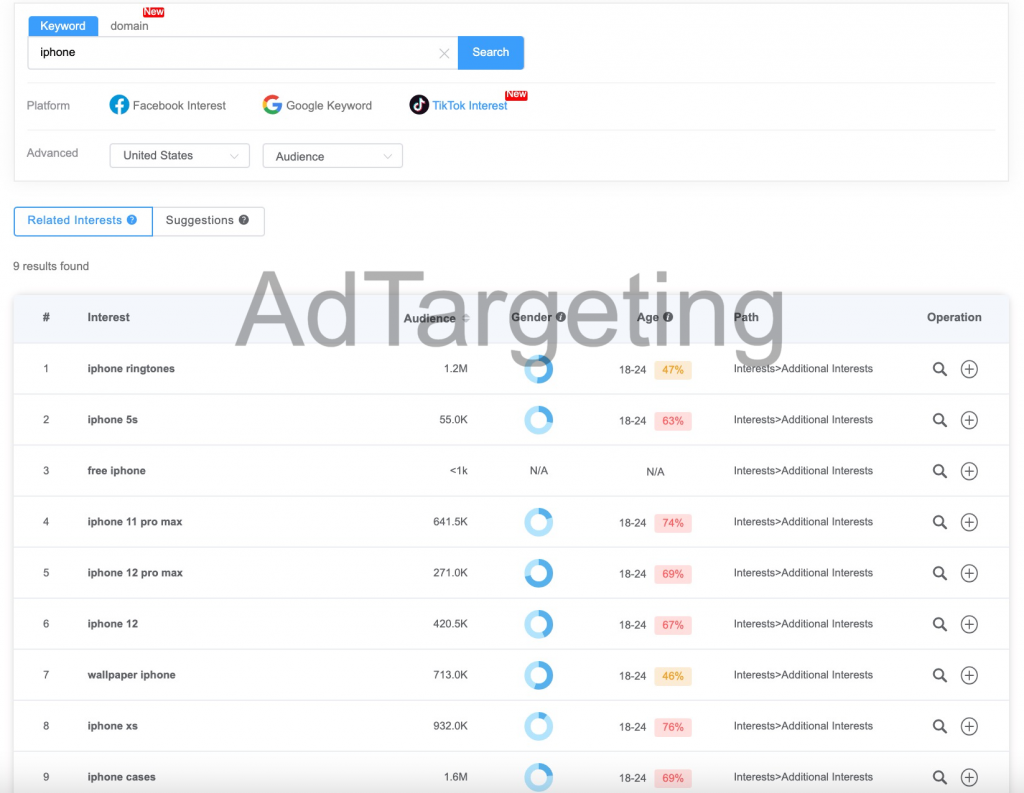
Task: Click magnifier icon for iphone cases row
Action: tap(940, 777)
